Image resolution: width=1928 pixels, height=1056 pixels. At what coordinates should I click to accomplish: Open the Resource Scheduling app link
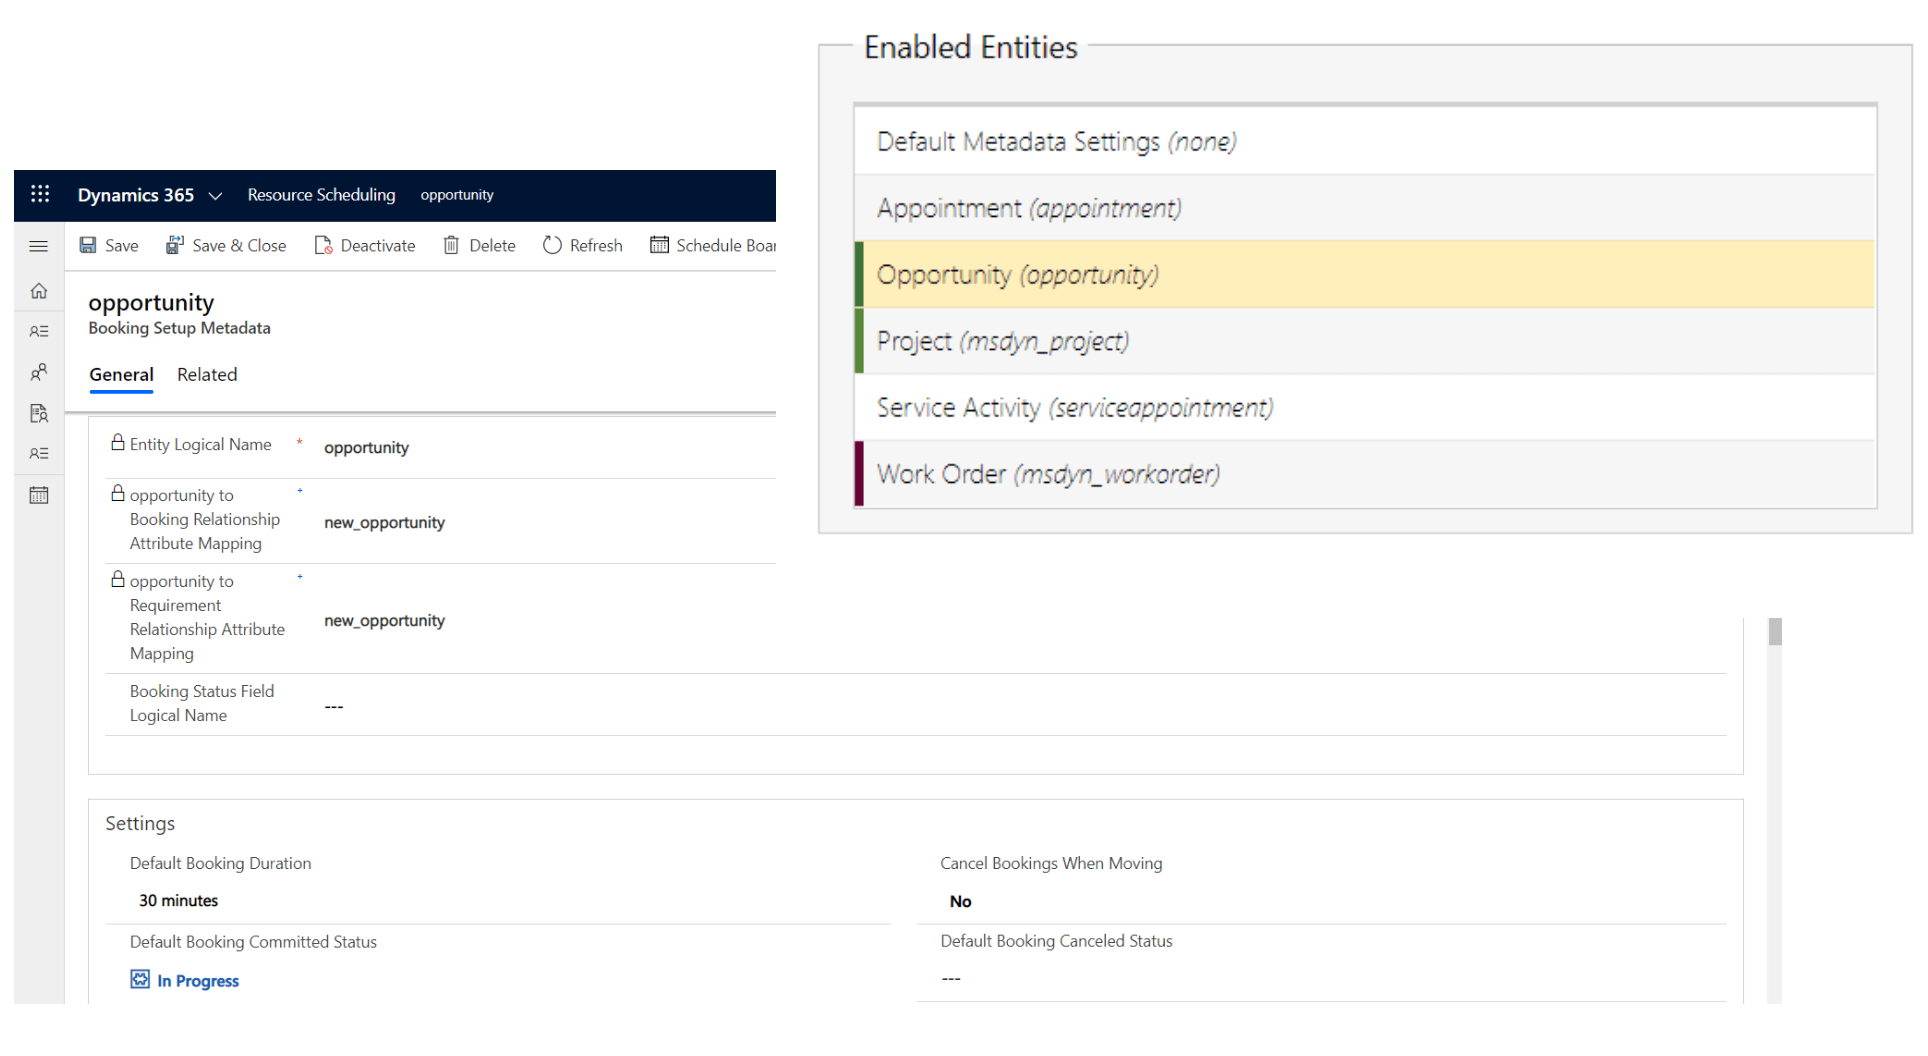(x=321, y=195)
